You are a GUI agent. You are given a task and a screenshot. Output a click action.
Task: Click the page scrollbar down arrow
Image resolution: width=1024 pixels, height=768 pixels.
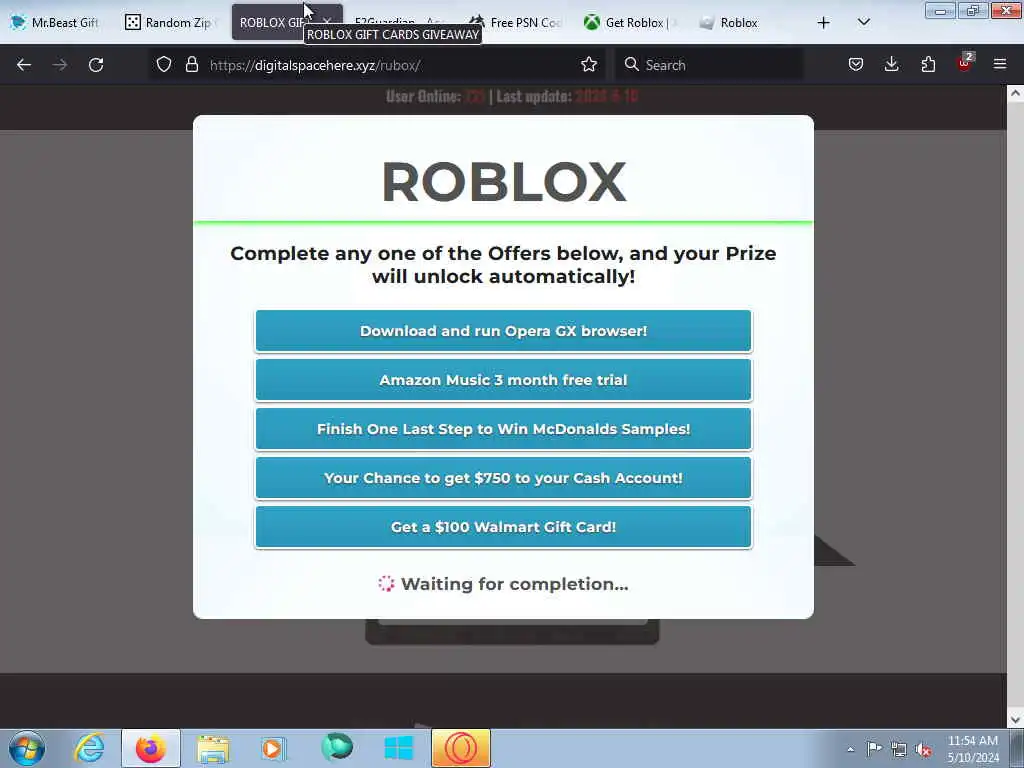(1015, 720)
